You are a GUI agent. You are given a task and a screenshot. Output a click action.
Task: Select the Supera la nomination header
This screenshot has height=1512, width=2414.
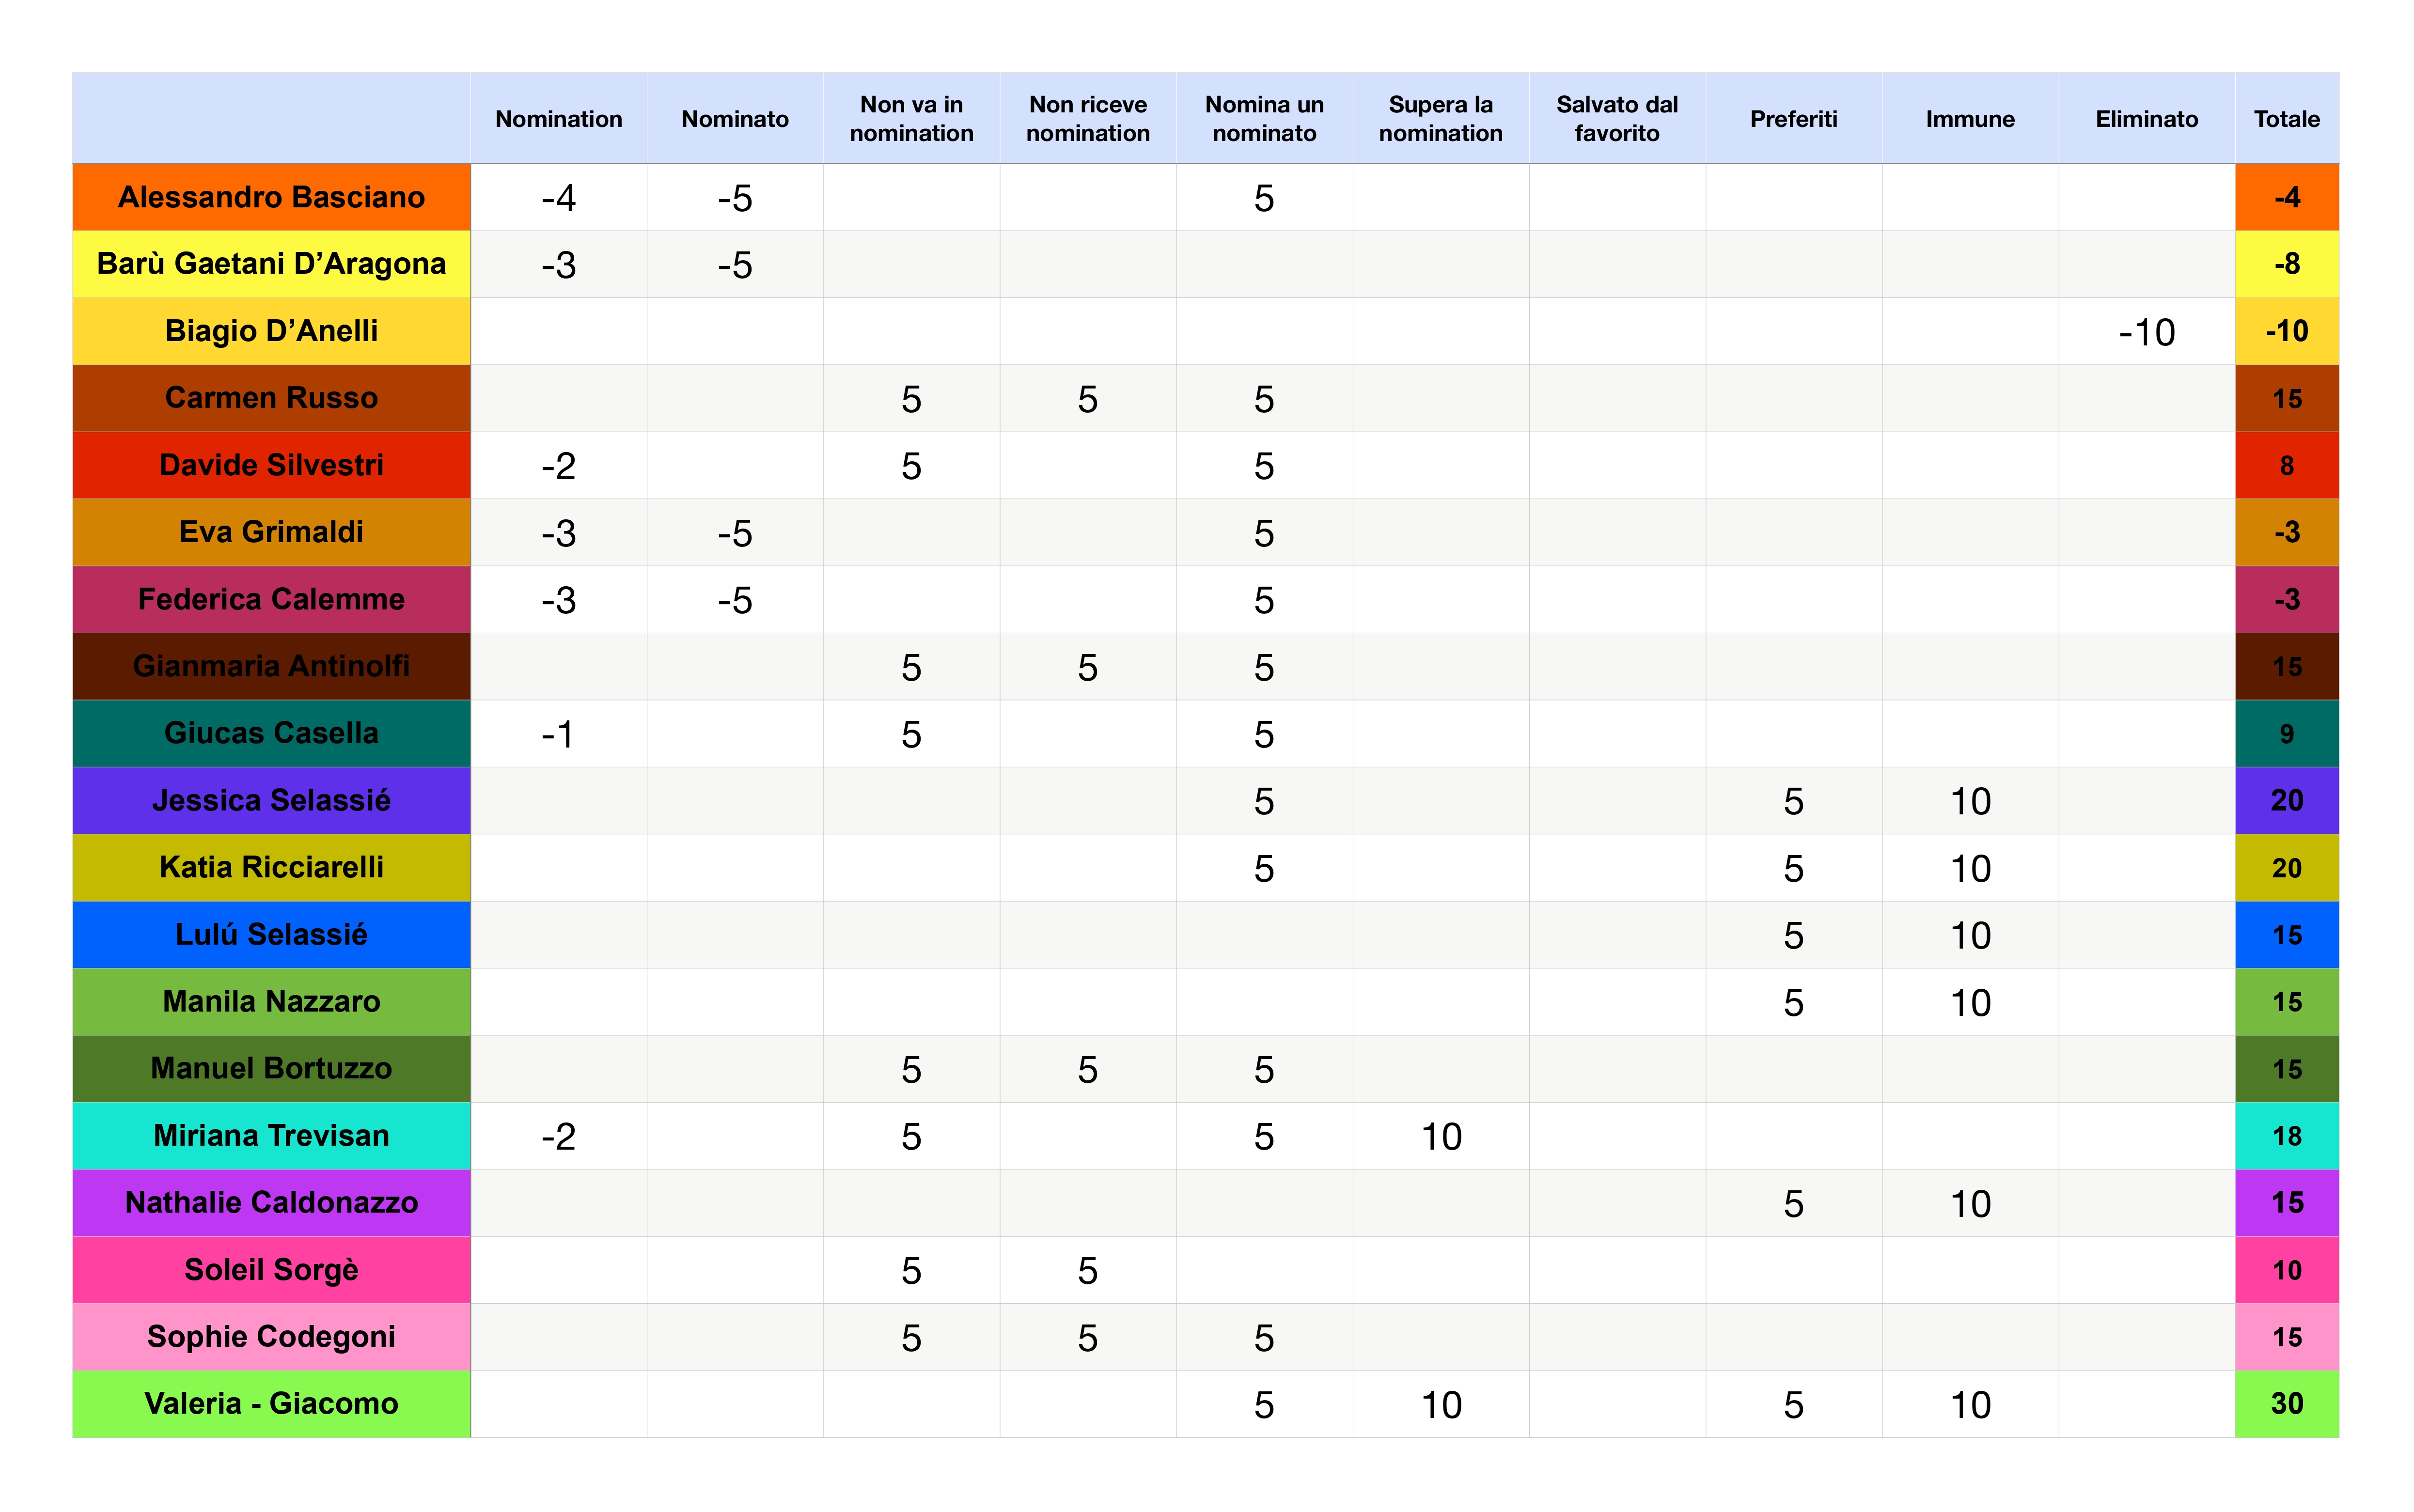point(1440,119)
